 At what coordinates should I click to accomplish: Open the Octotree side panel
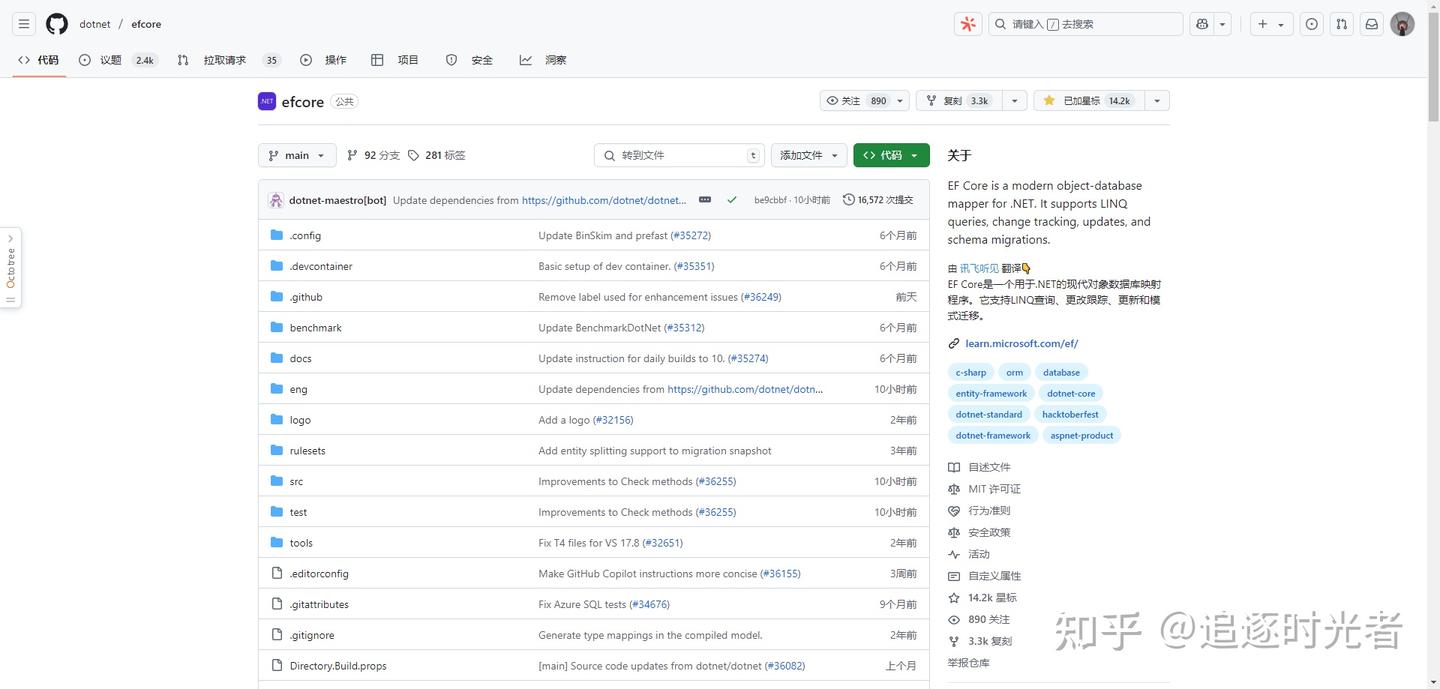tap(11, 268)
